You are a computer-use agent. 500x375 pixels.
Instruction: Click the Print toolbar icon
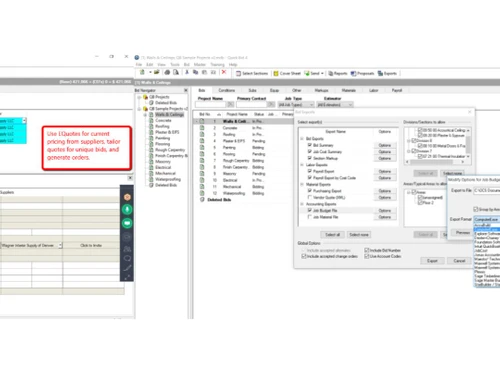pos(167,72)
